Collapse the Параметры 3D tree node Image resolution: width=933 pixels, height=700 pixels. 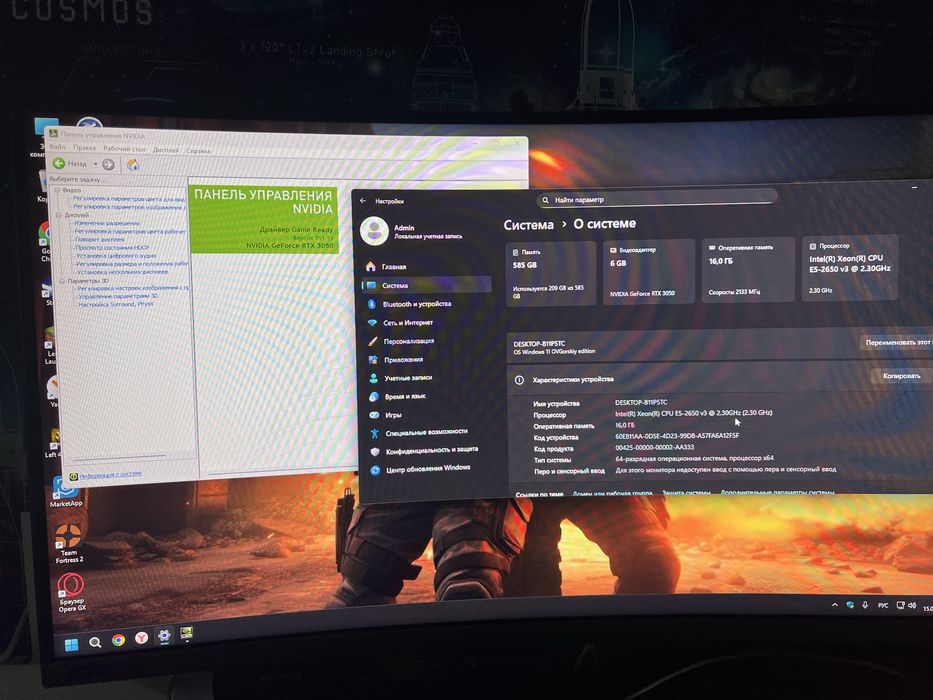coord(61,280)
